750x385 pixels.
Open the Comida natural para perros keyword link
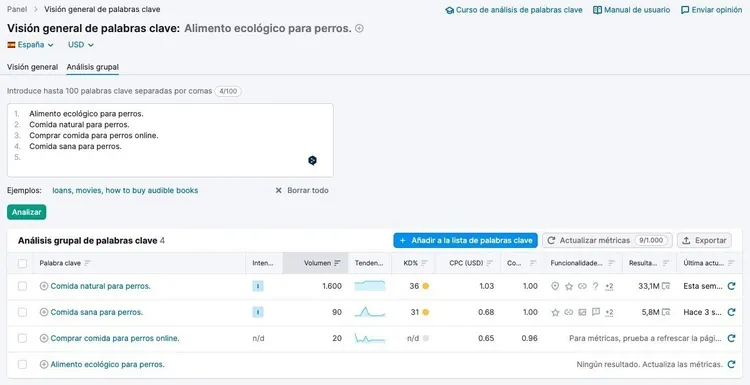(100, 286)
